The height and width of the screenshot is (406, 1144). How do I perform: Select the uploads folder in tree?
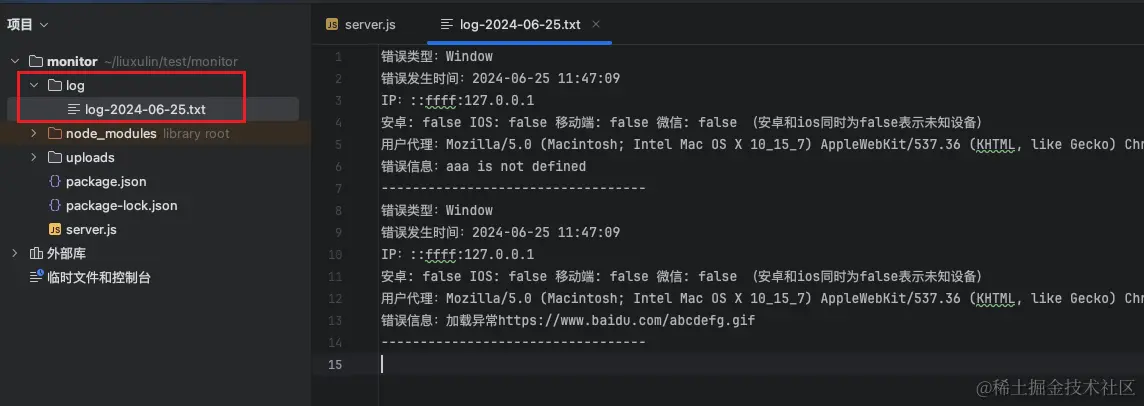click(90, 158)
